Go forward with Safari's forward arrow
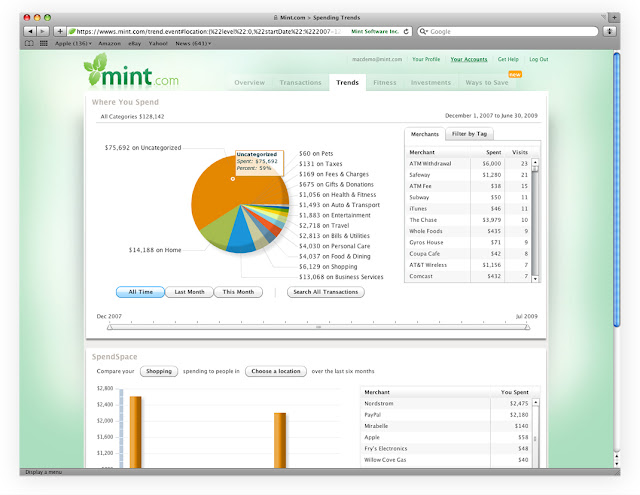640x495 pixels. (x=43, y=31)
